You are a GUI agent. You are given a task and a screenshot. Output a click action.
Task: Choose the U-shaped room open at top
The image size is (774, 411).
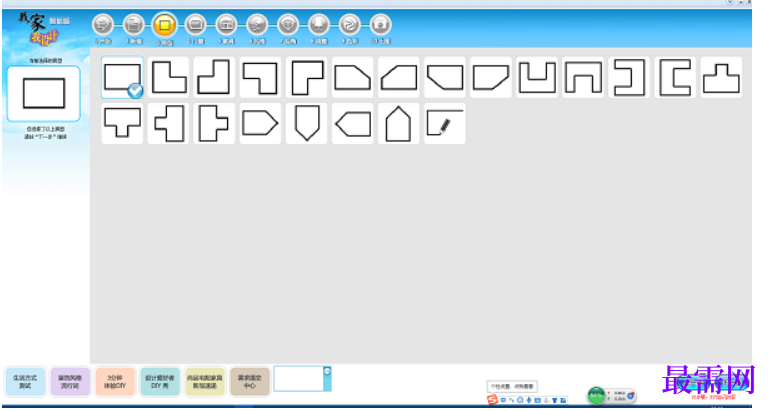(537, 77)
